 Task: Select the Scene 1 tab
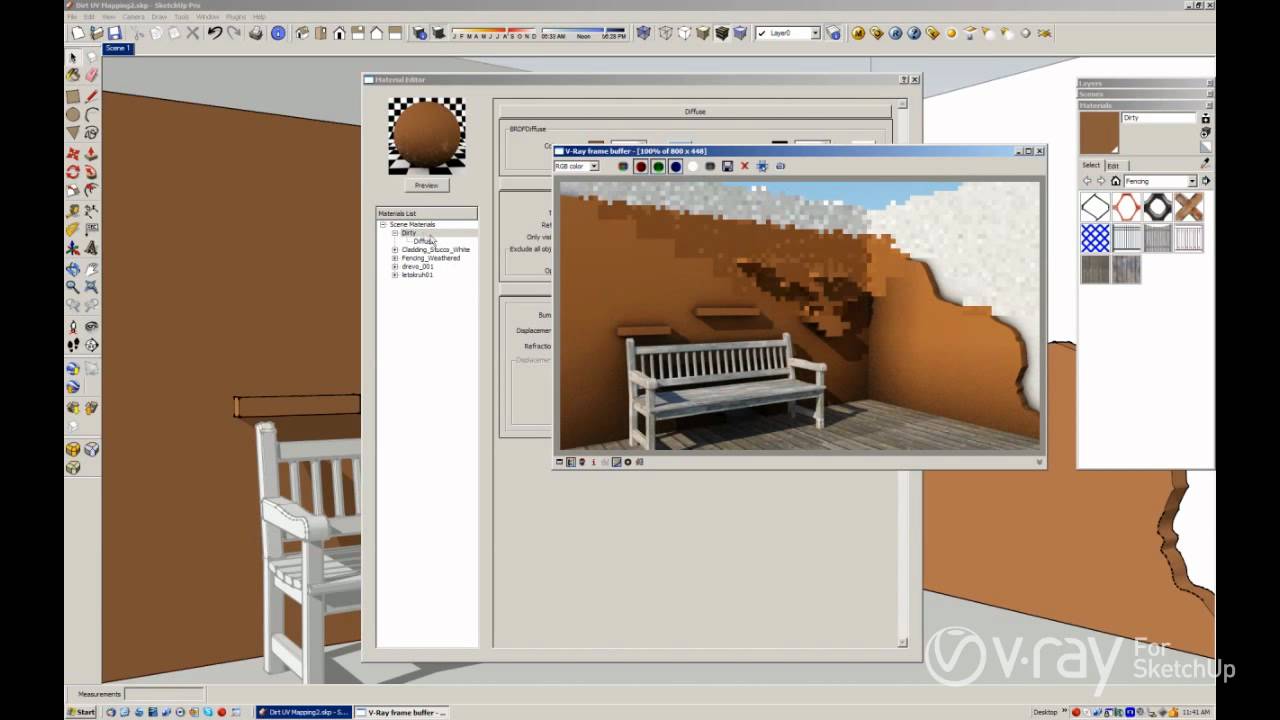[117, 48]
